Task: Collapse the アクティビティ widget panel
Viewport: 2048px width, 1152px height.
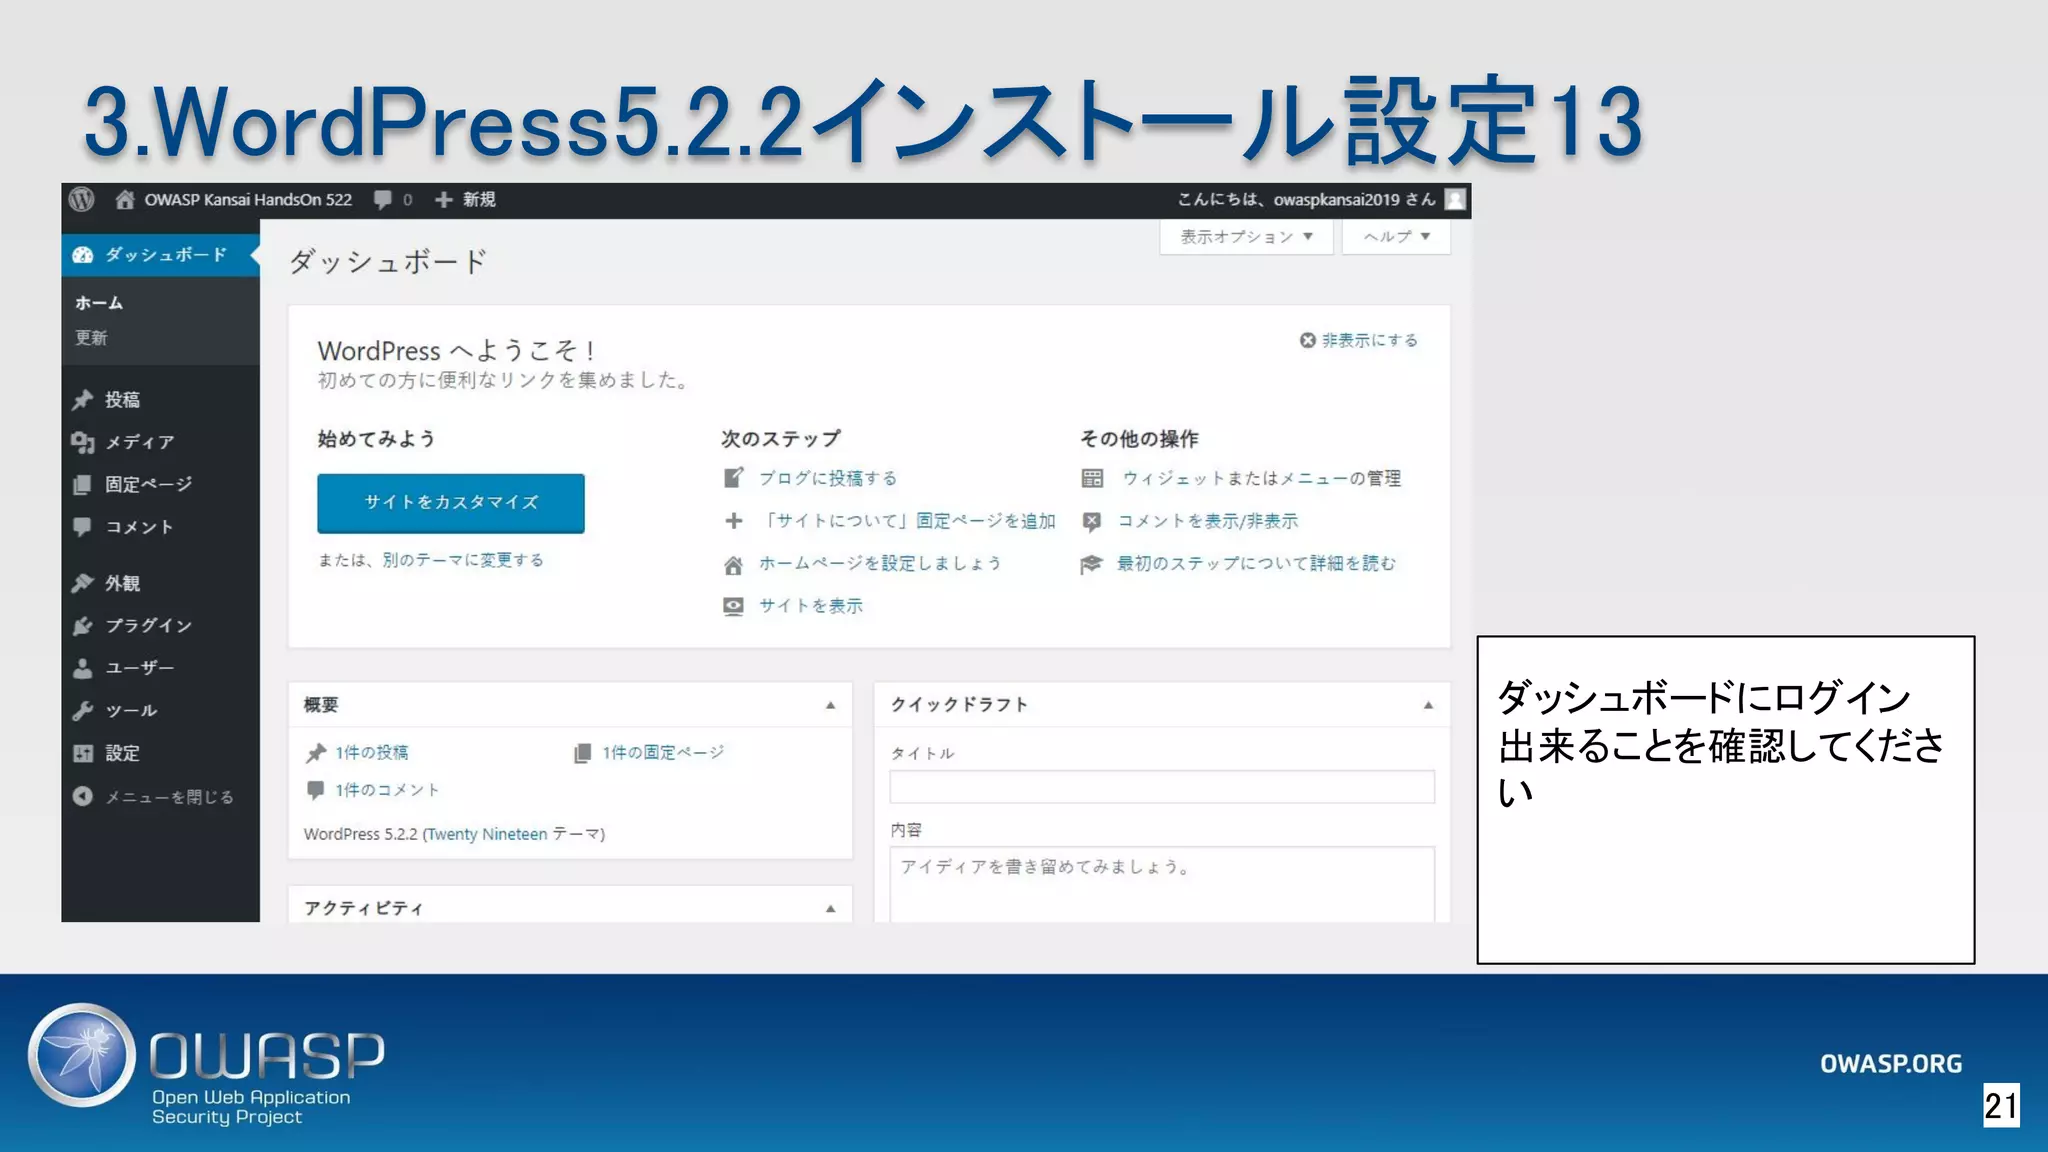Action: click(x=830, y=908)
